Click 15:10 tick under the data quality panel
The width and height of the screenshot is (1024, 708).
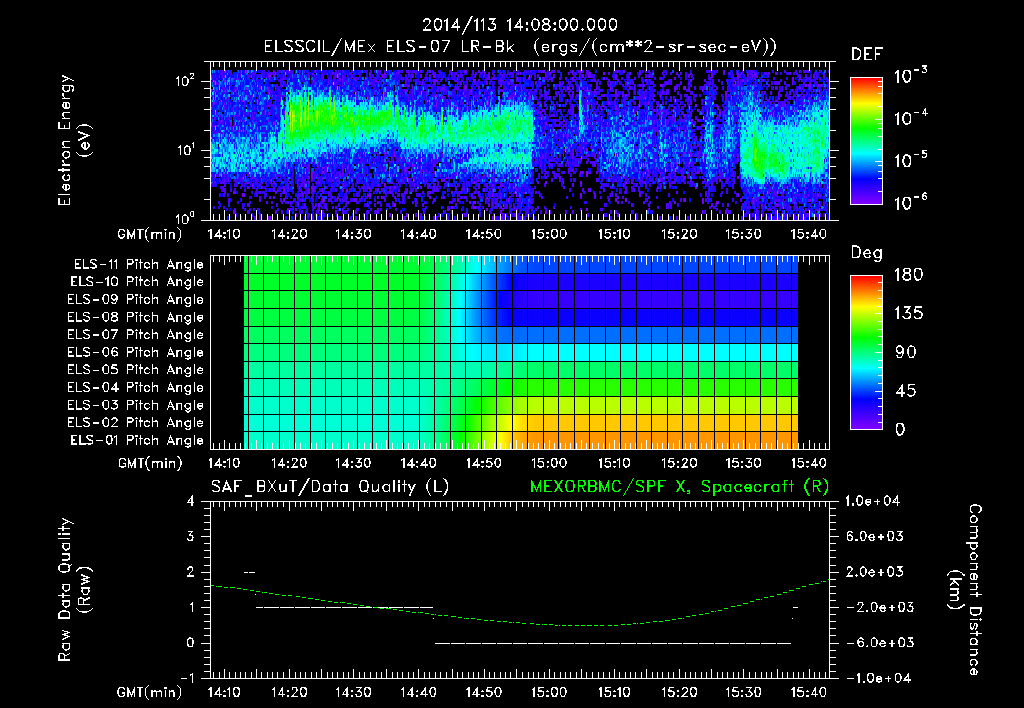613,692
